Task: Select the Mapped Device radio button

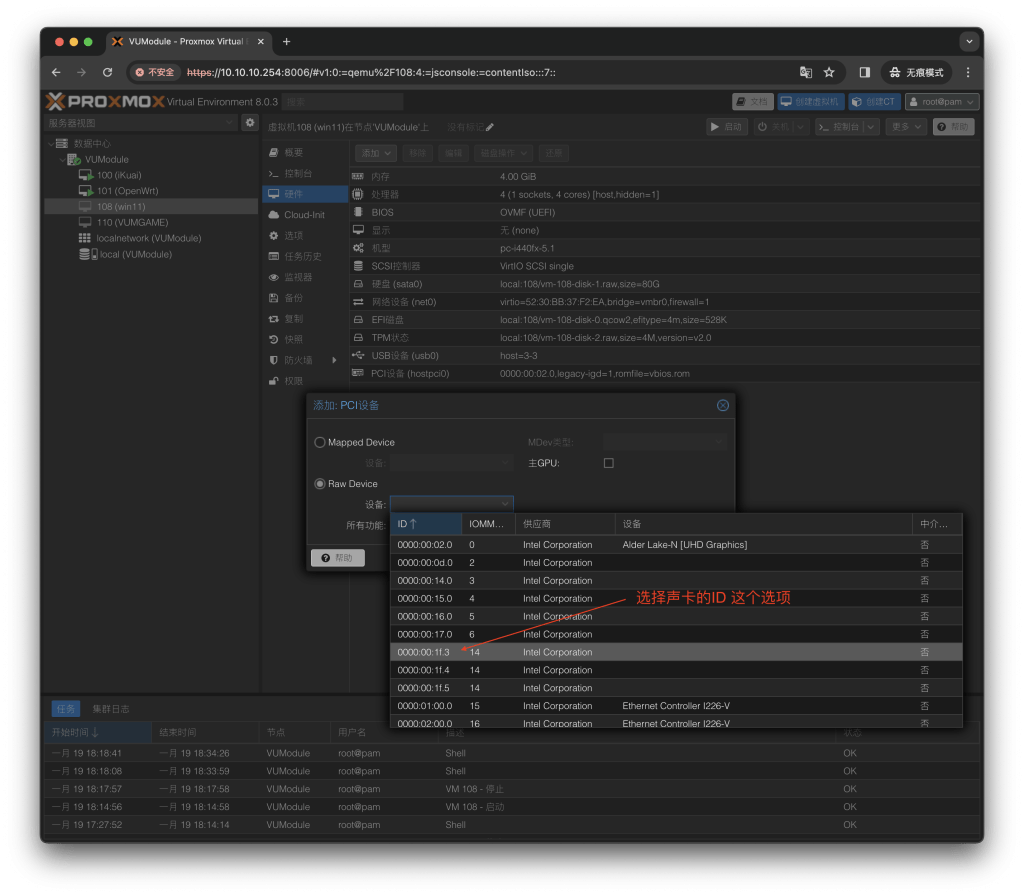Action: 320,442
